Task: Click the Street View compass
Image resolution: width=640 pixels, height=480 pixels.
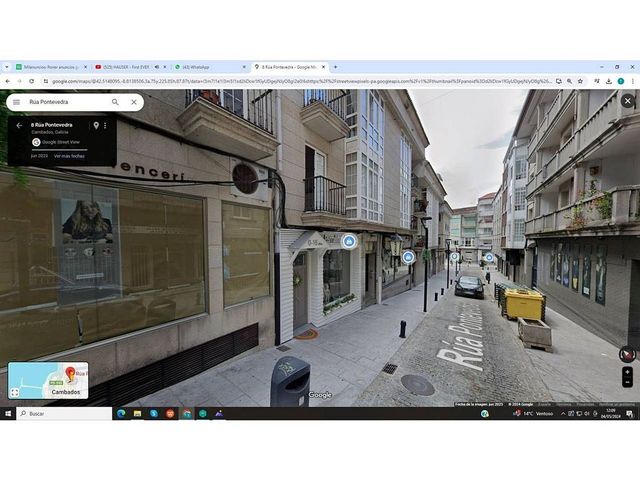Action: click(x=627, y=354)
